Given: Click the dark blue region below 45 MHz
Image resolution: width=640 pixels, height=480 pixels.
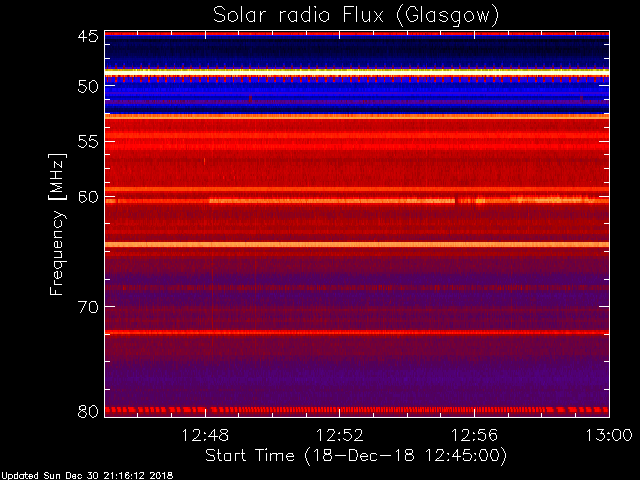Looking at the screenshot, I should (357, 51).
